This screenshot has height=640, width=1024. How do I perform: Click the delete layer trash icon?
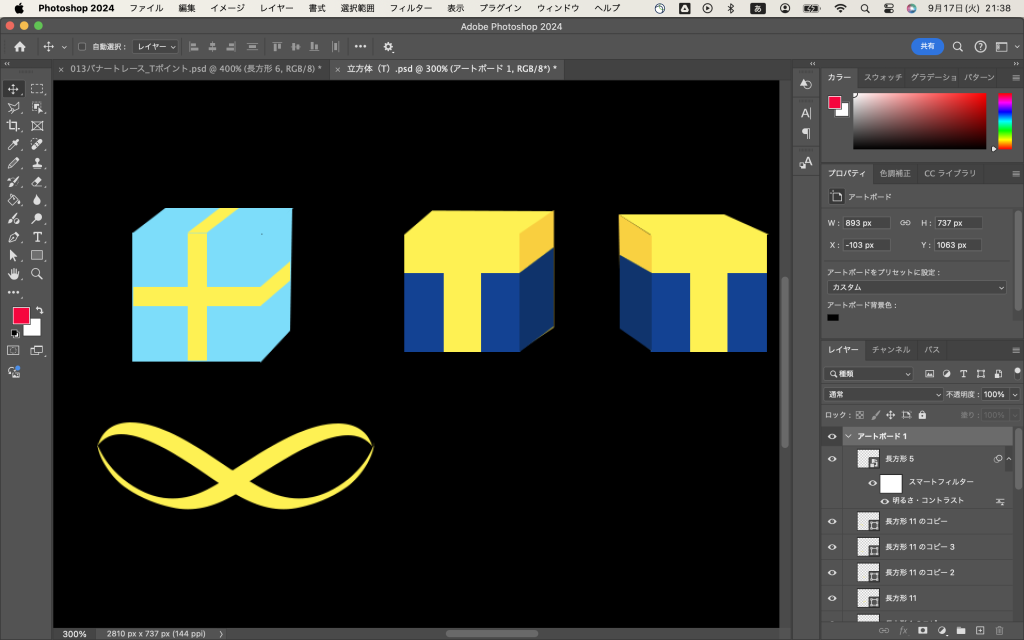[999, 631]
